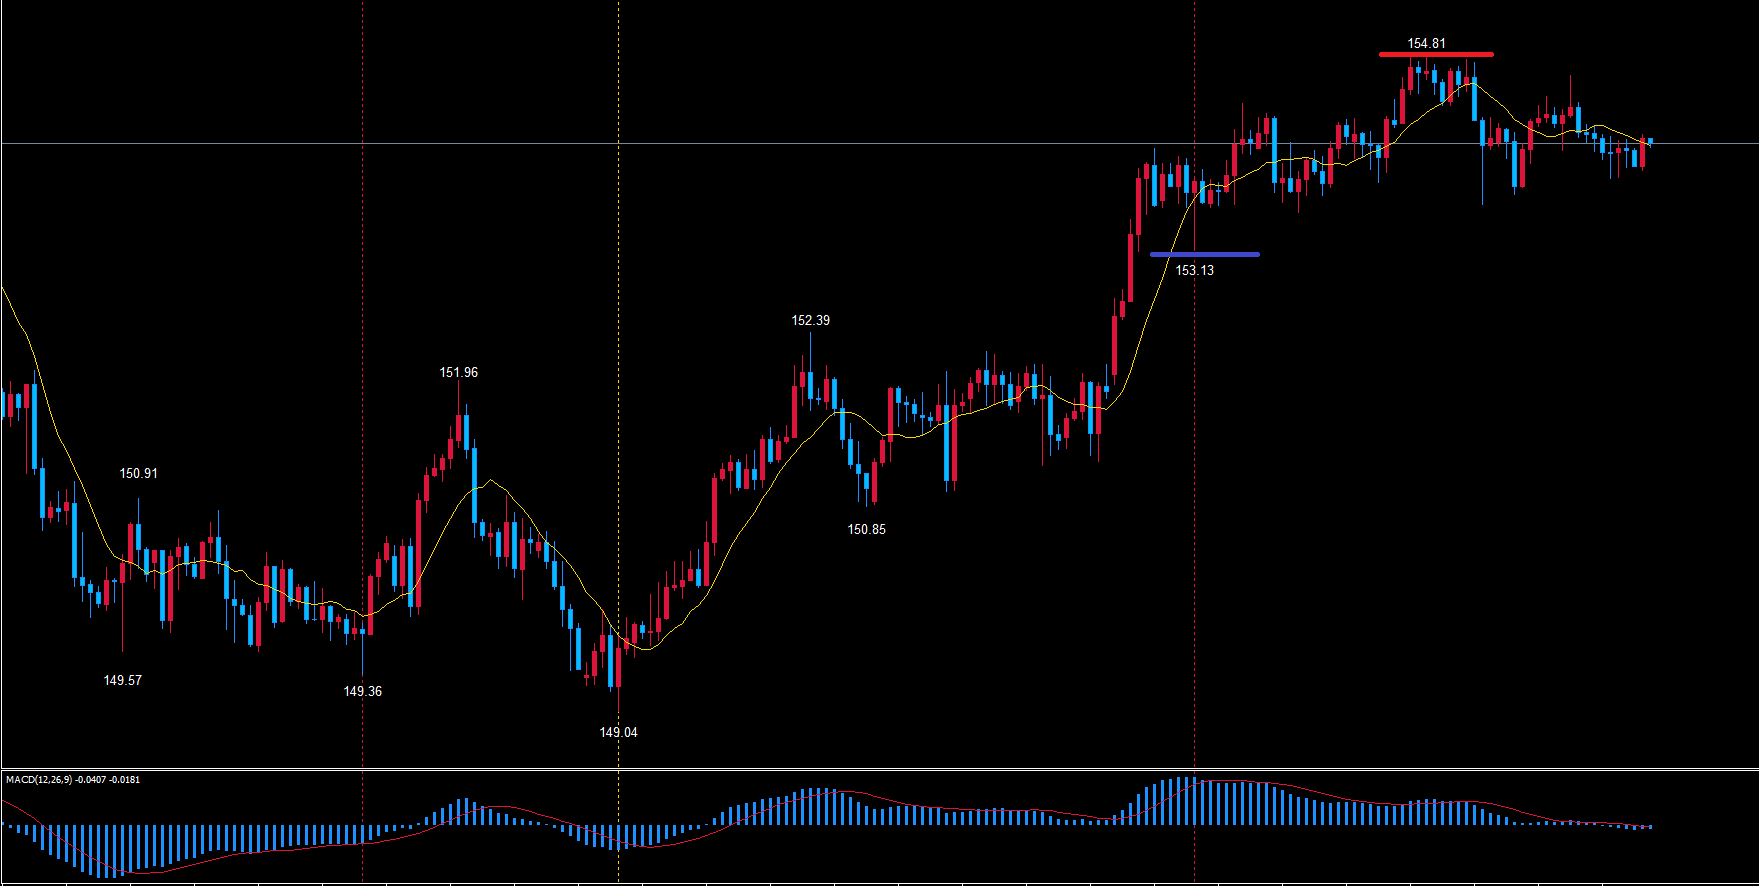
Task: Click the red dashed vertical line through 153.13
Action: tap(1195, 100)
